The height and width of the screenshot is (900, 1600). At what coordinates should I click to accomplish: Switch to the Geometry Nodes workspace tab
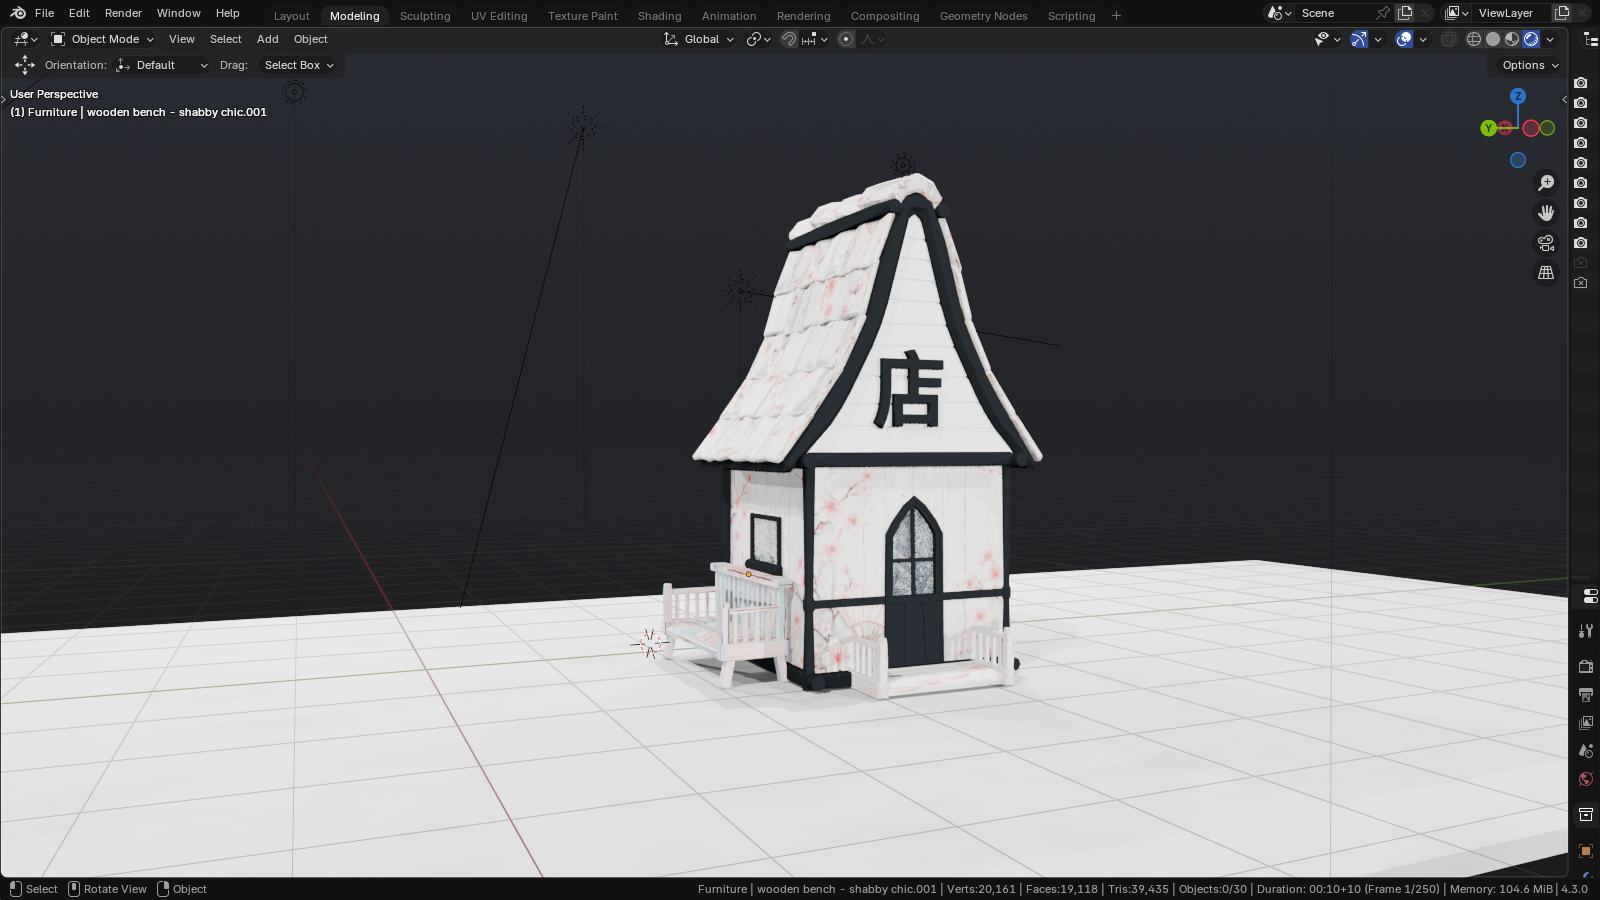(983, 16)
